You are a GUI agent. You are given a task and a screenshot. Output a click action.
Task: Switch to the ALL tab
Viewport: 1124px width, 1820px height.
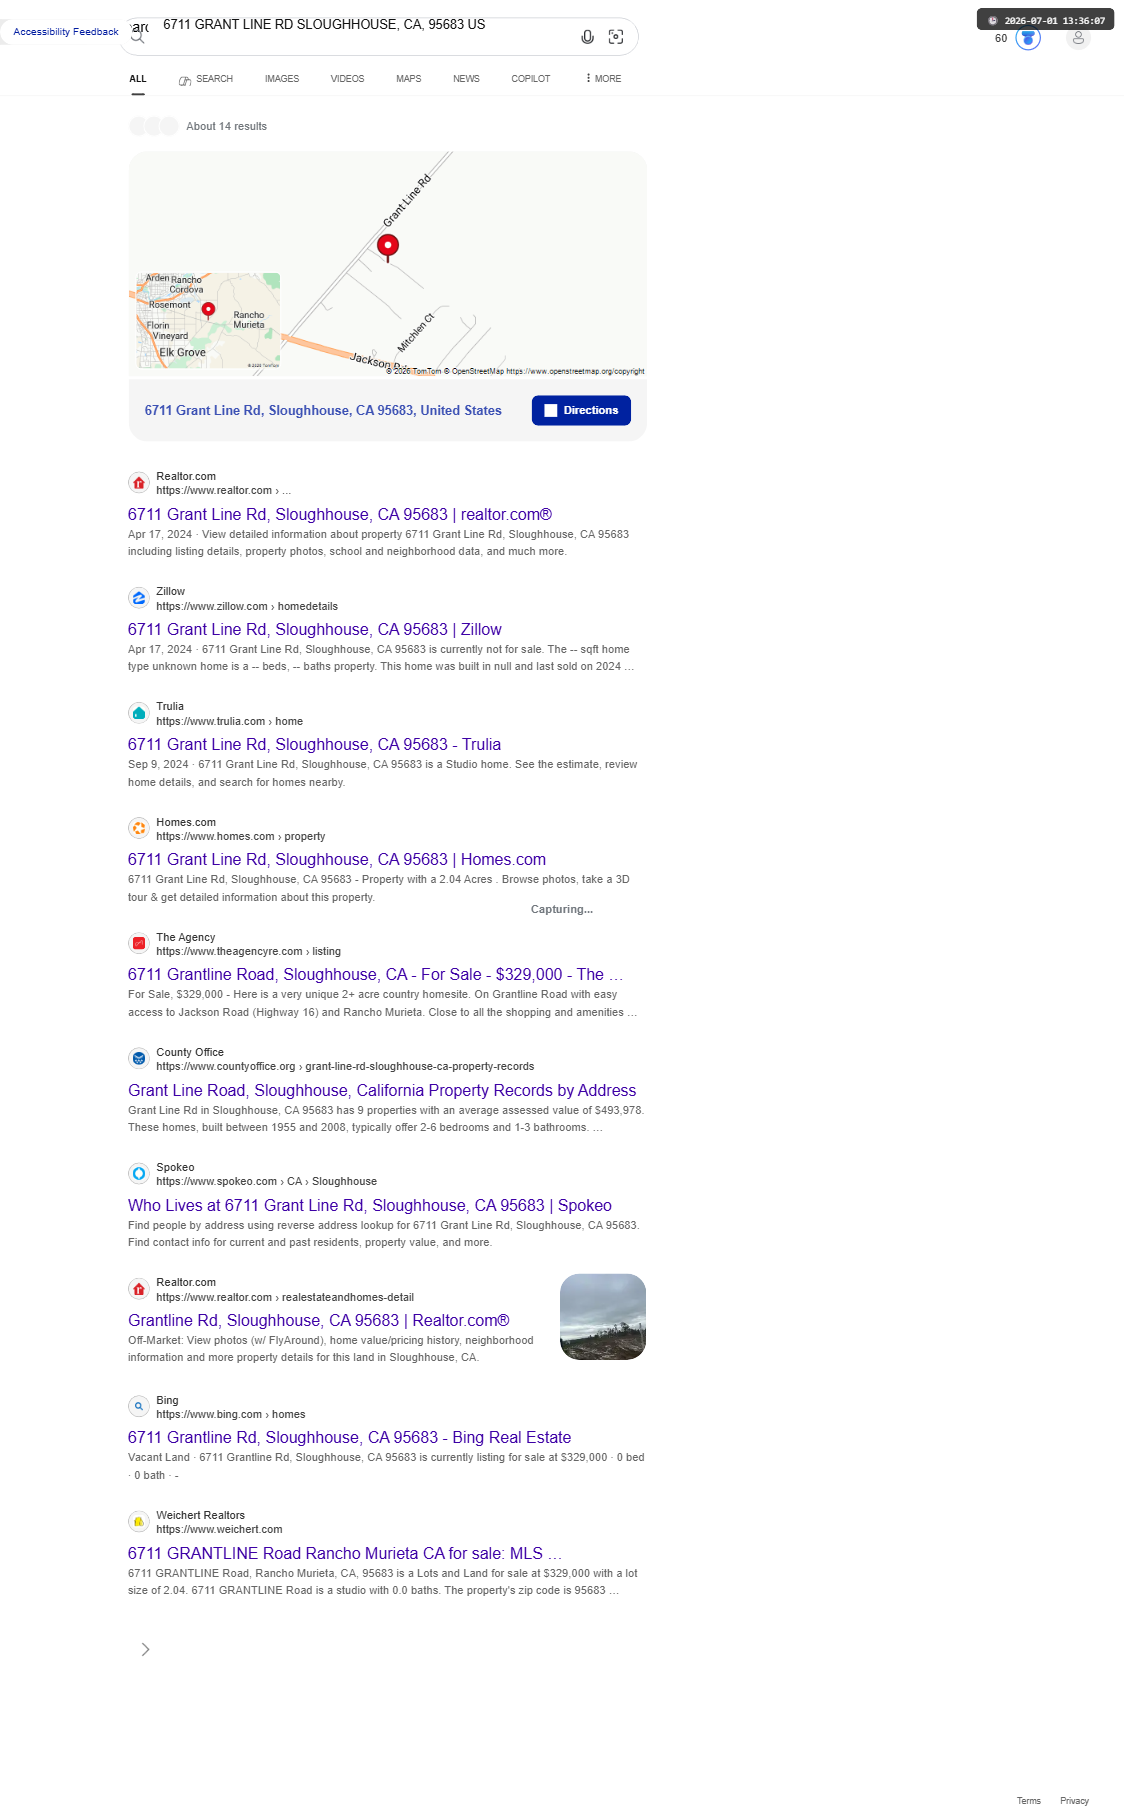coord(138,79)
